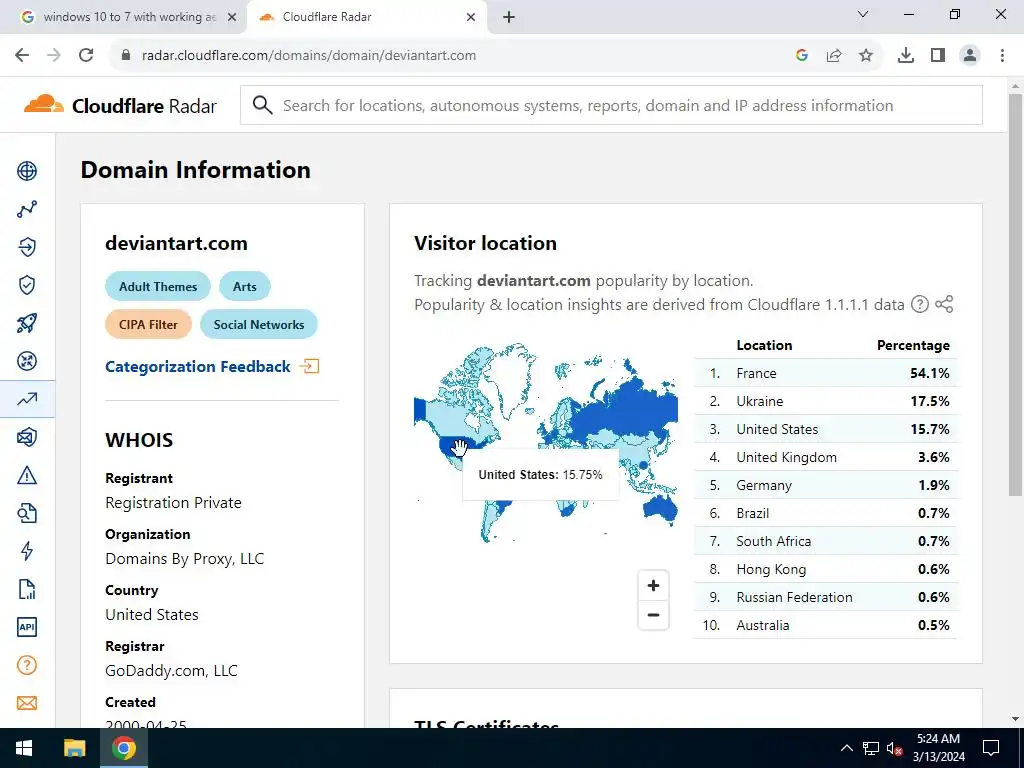Select the France row in location table
Viewport: 1024px width, 768px height.
click(x=826, y=373)
